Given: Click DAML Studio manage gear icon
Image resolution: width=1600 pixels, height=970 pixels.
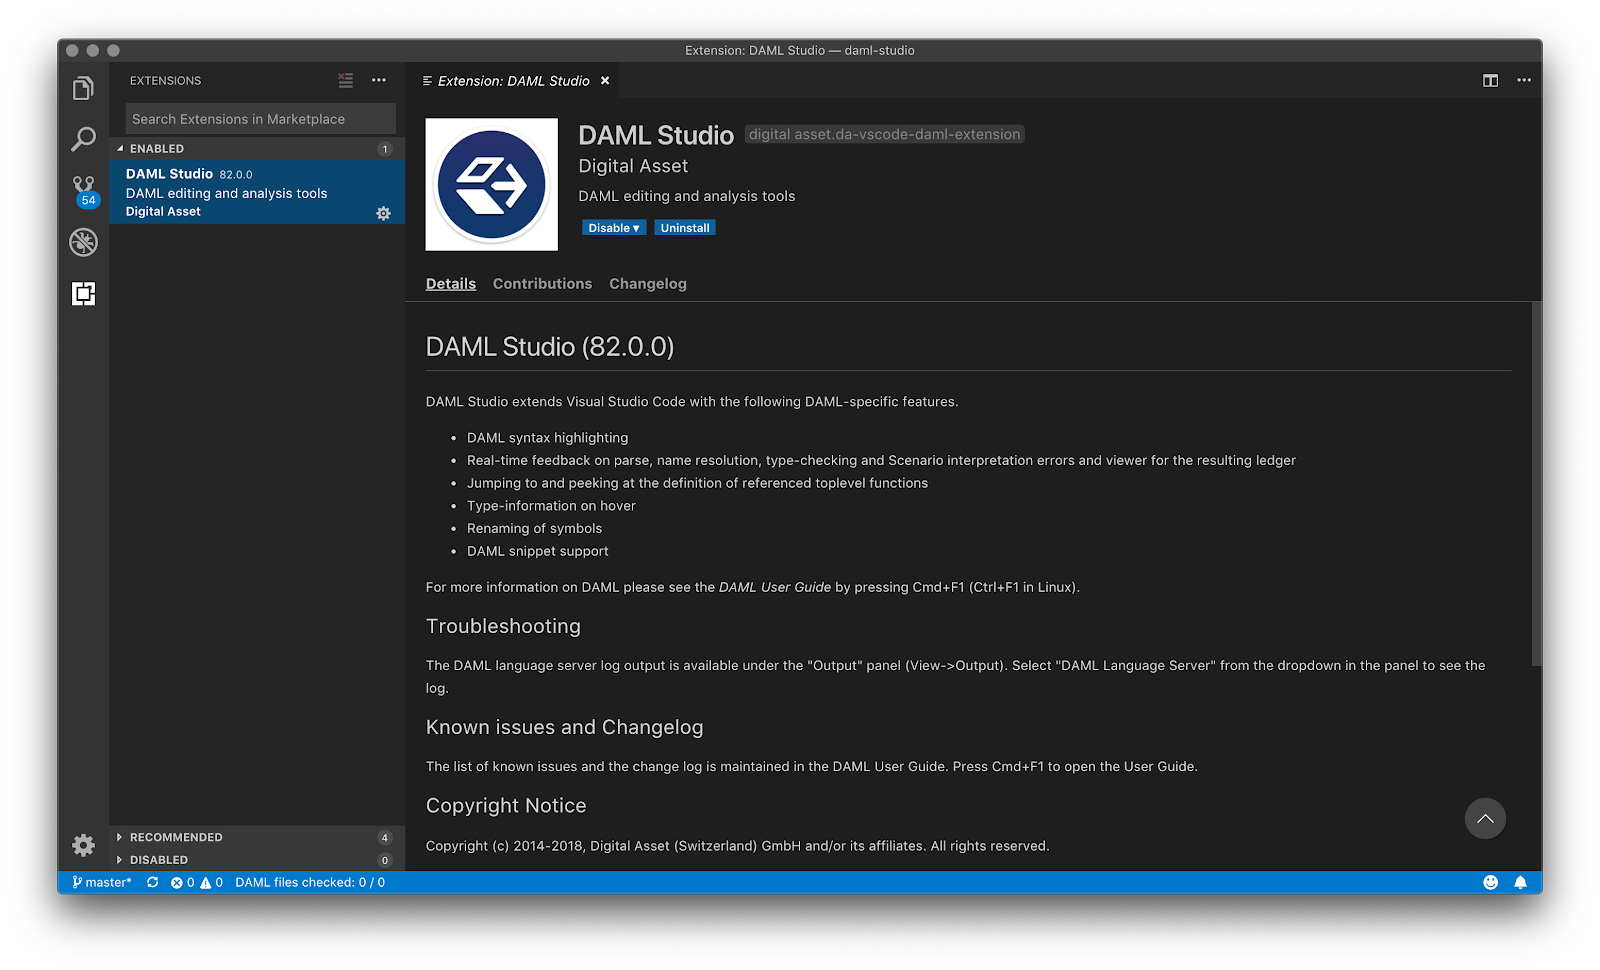Looking at the screenshot, I should tap(383, 213).
